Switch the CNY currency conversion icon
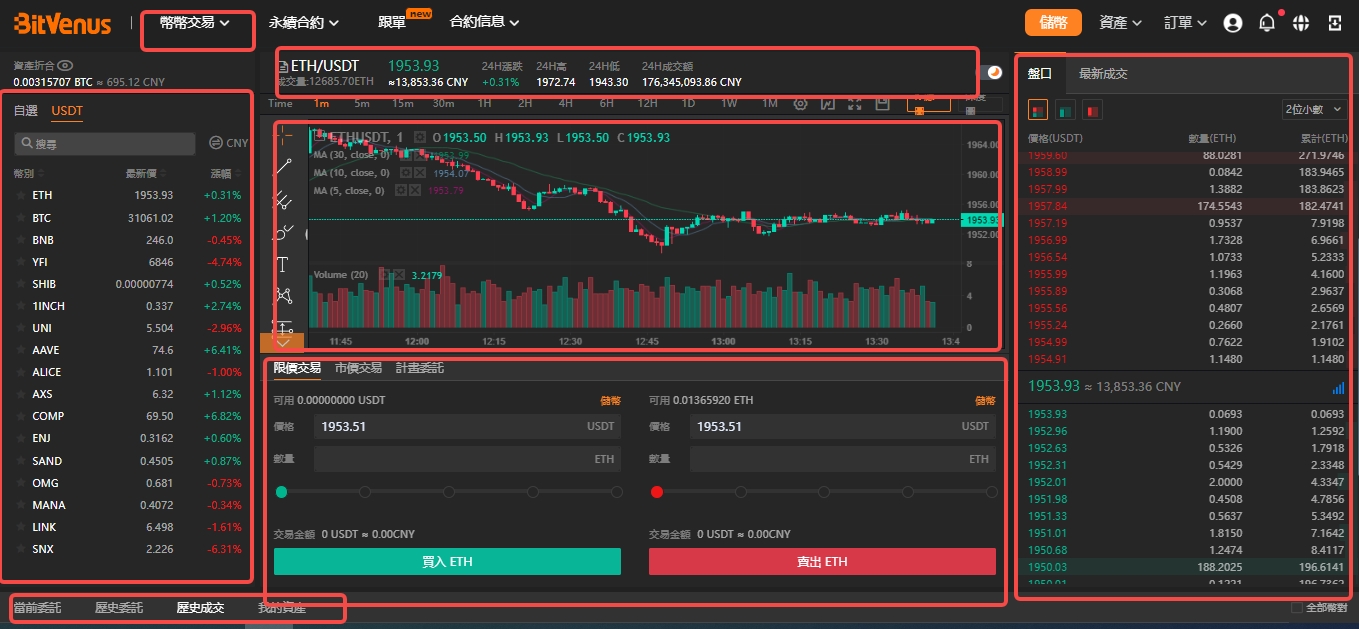 click(216, 143)
